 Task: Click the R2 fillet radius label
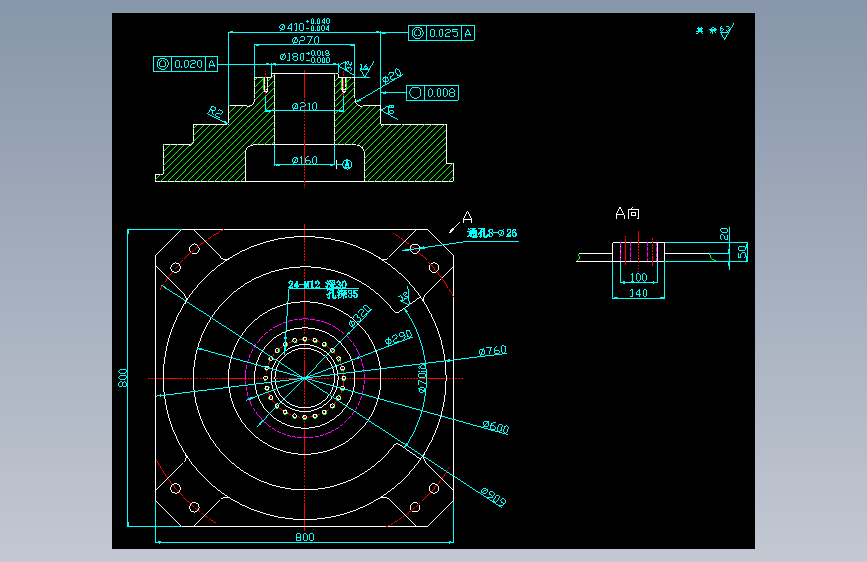216,113
